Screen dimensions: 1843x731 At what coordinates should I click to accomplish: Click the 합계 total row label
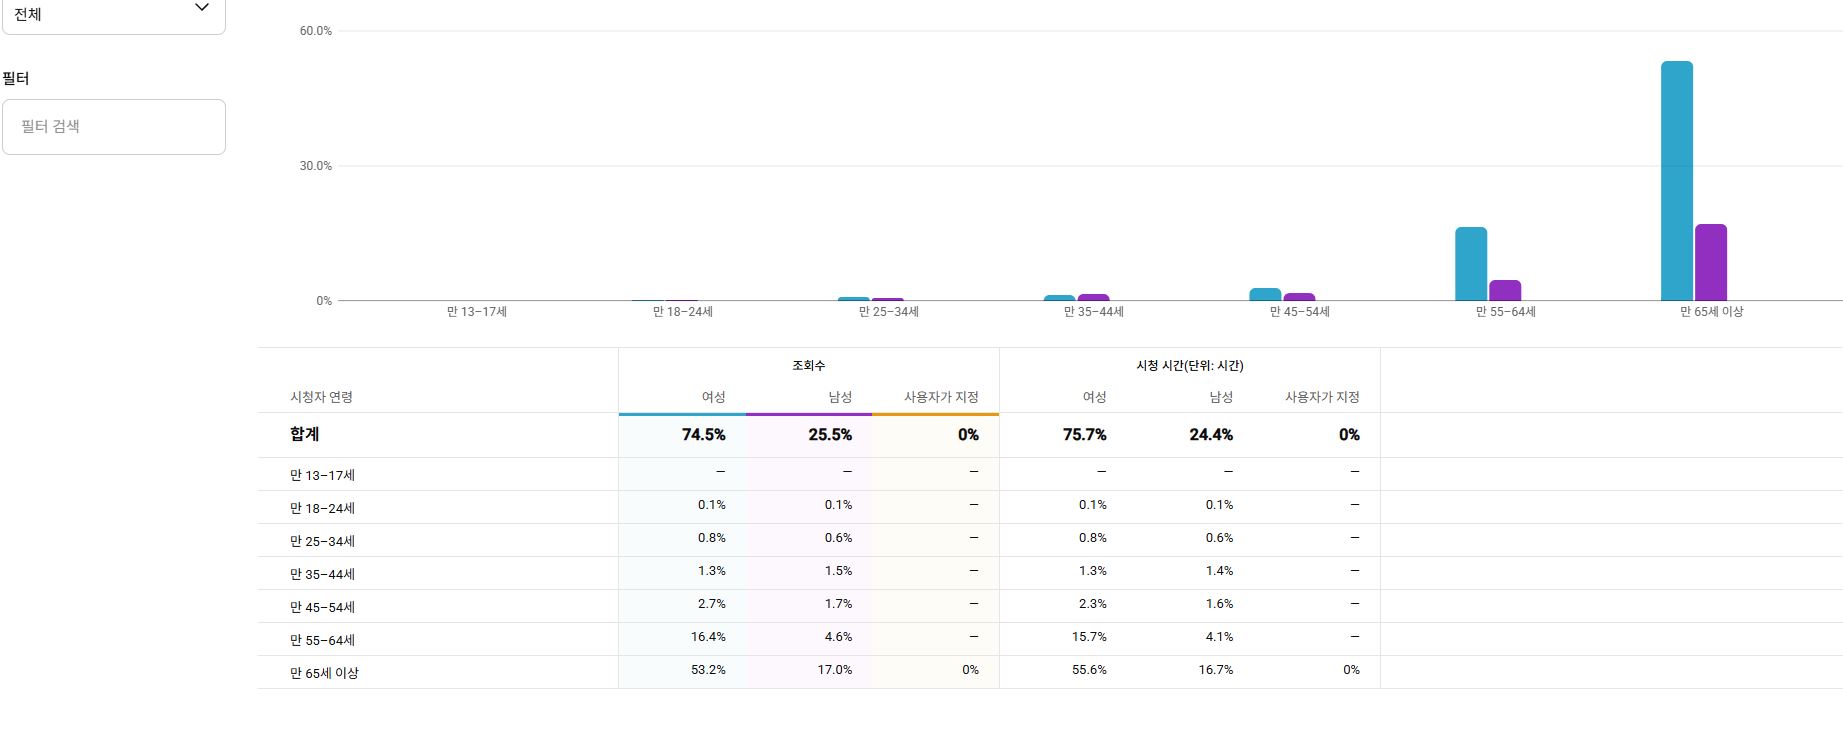[305, 434]
